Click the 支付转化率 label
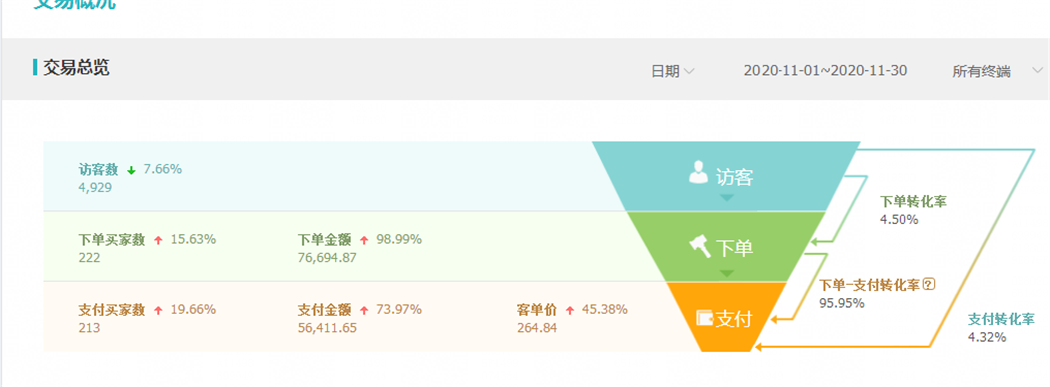Image resolution: width=1050 pixels, height=387 pixels. (x=1000, y=319)
